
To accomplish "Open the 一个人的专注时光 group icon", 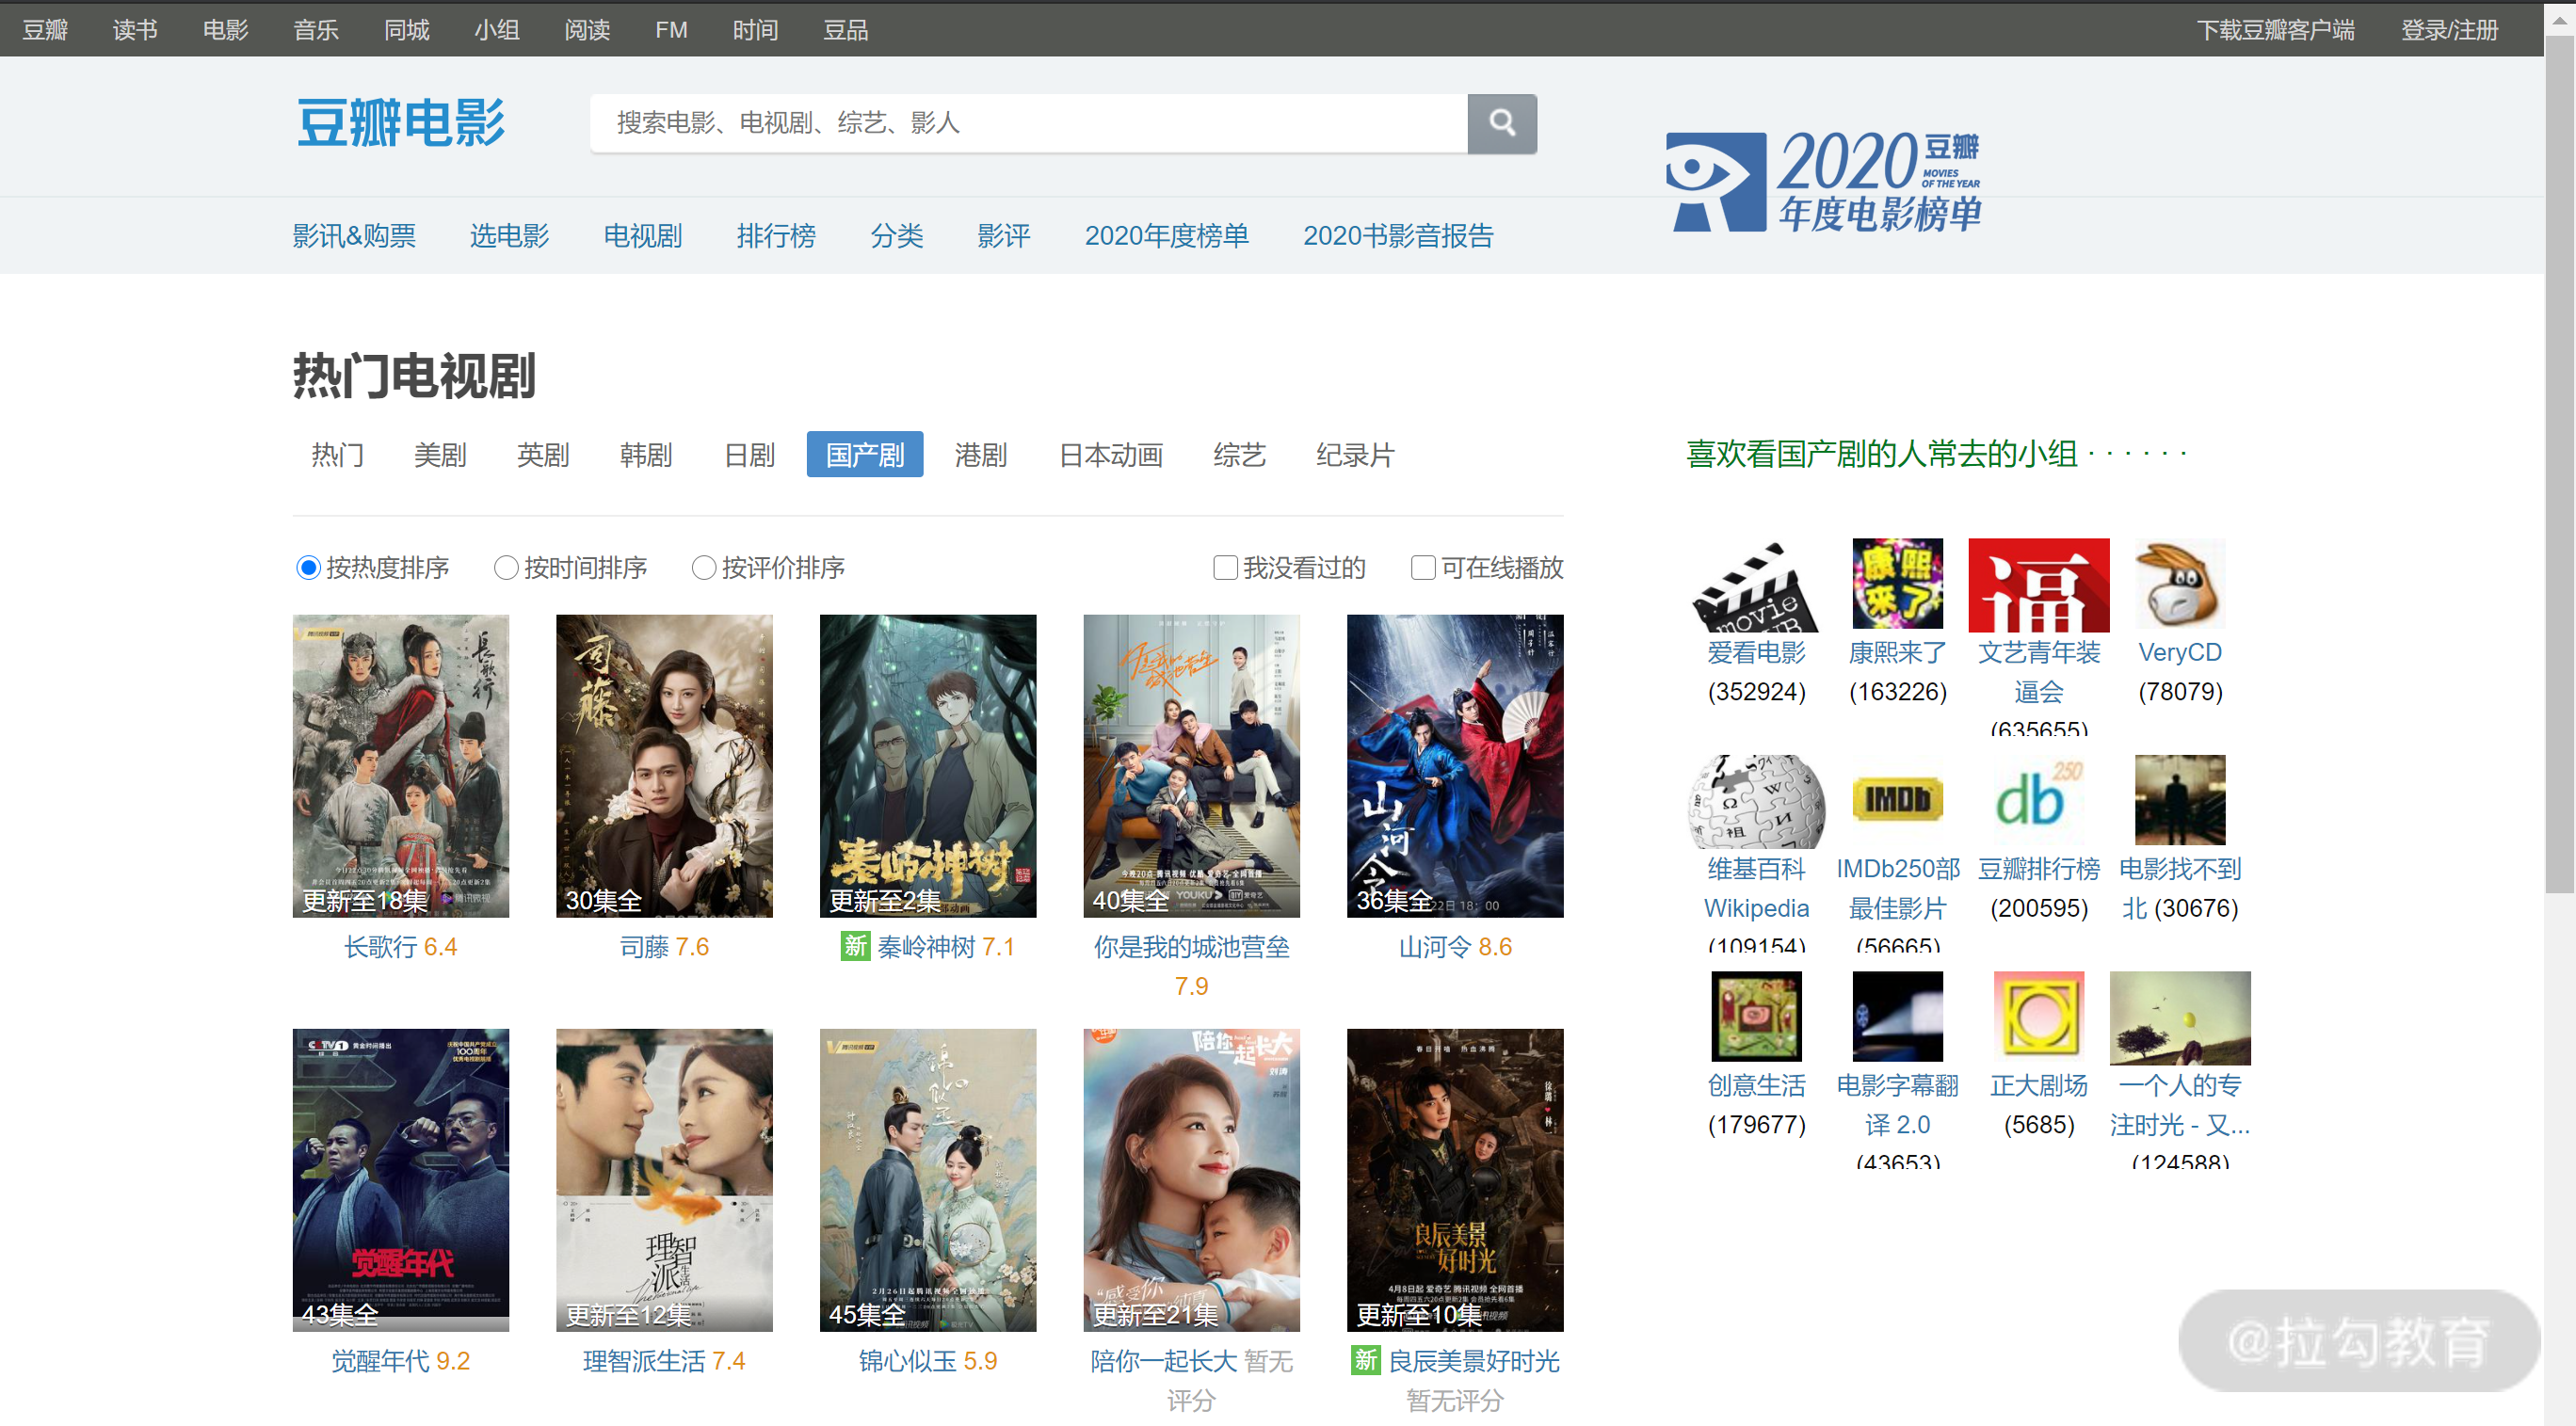I will (x=2179, y=1017).
